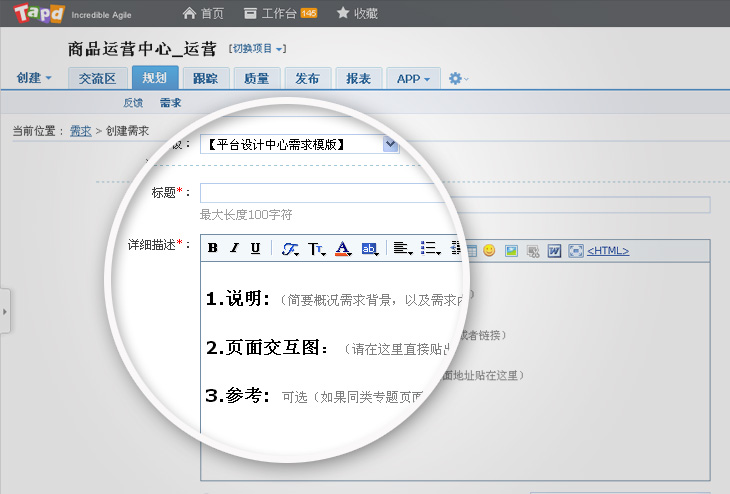Viewport: 730px width, 494px height.
Task: Switch editor to HTML source view
Action: [608, 251]
